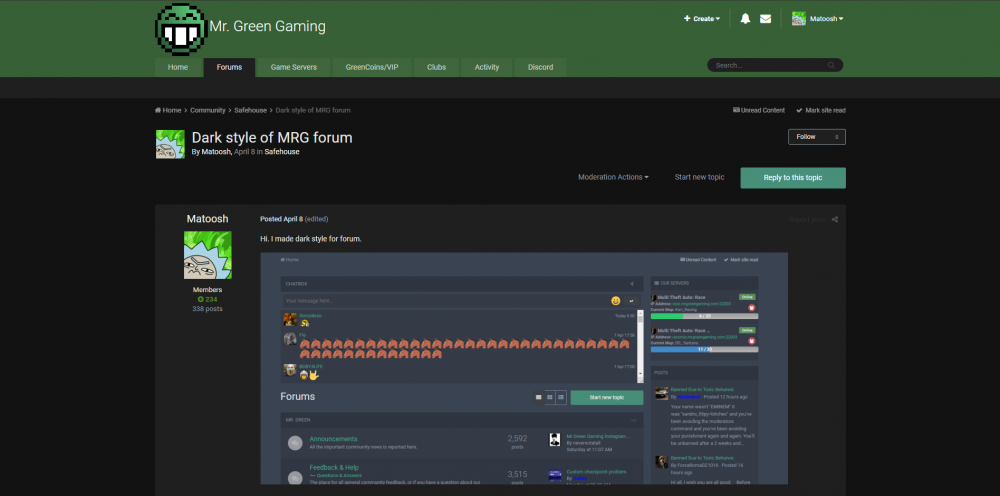
Task: Click Matoosh's avatar in the top bar
Action: pyautogui.click(x=799, y=19)
